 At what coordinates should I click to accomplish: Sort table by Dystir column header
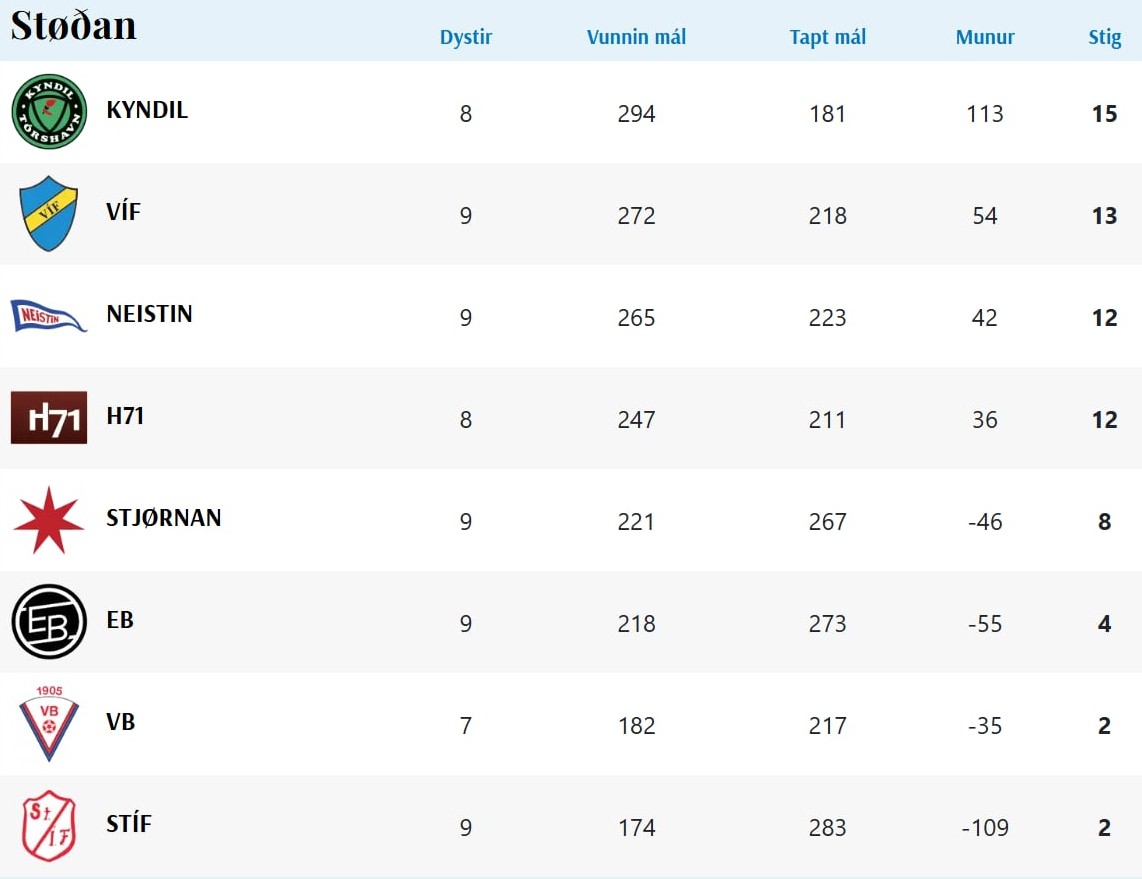[466, 38]
